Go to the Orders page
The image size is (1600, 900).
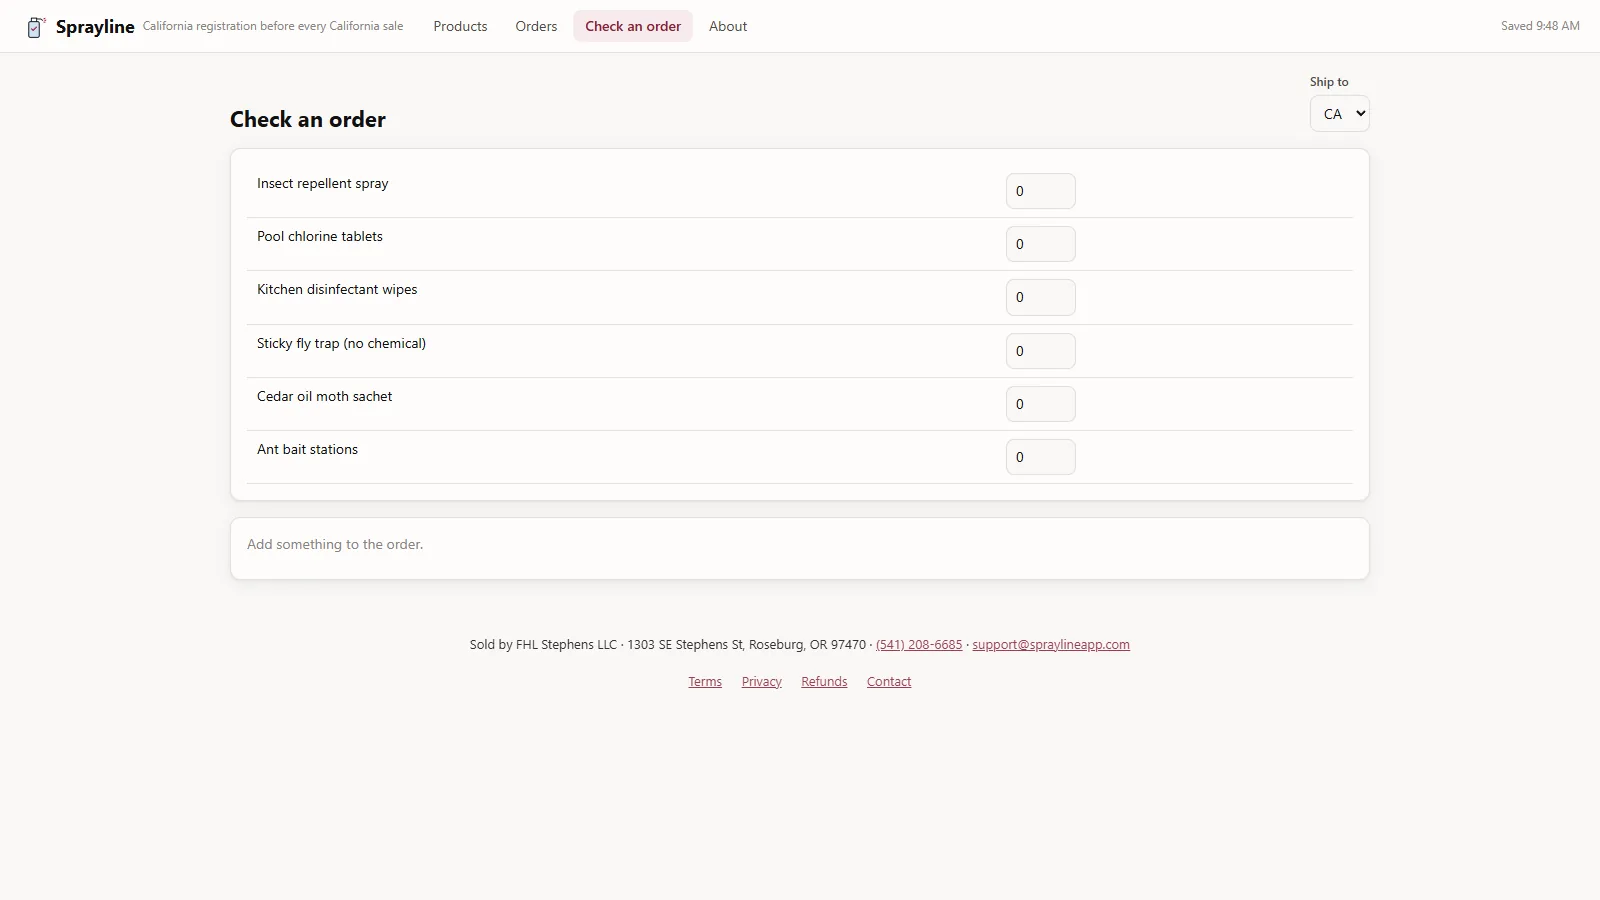tap(536, 26)
